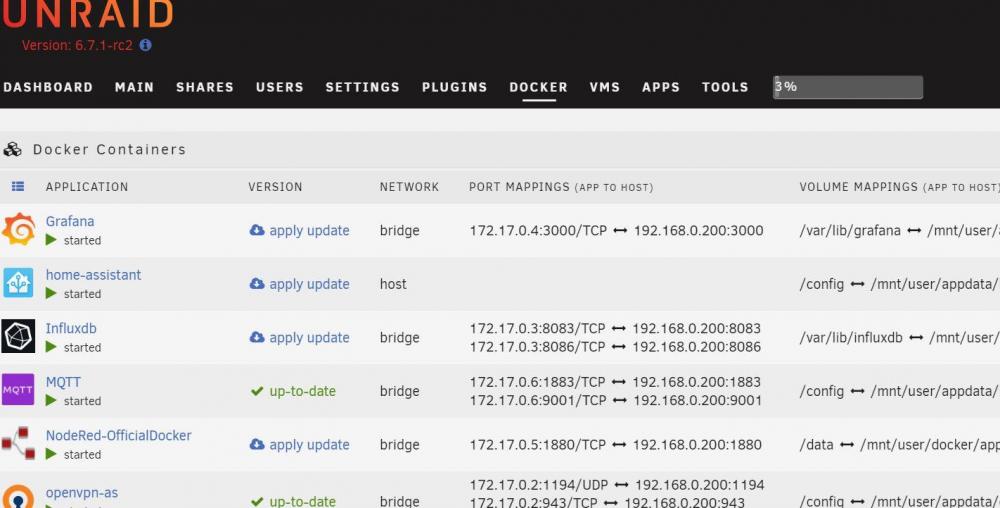The width and height of the screenshot is (1000, 508).
Task: Apply update for NodeRed-OfficialDocker
Action: pyautogui.click(x=299, y=445)
